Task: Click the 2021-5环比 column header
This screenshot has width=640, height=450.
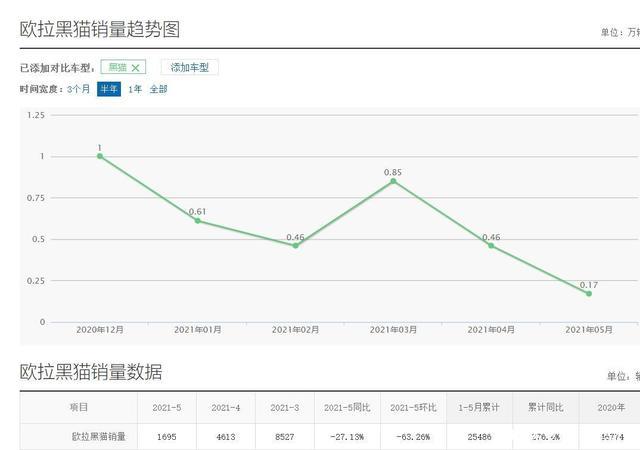Action: point(413,408)
